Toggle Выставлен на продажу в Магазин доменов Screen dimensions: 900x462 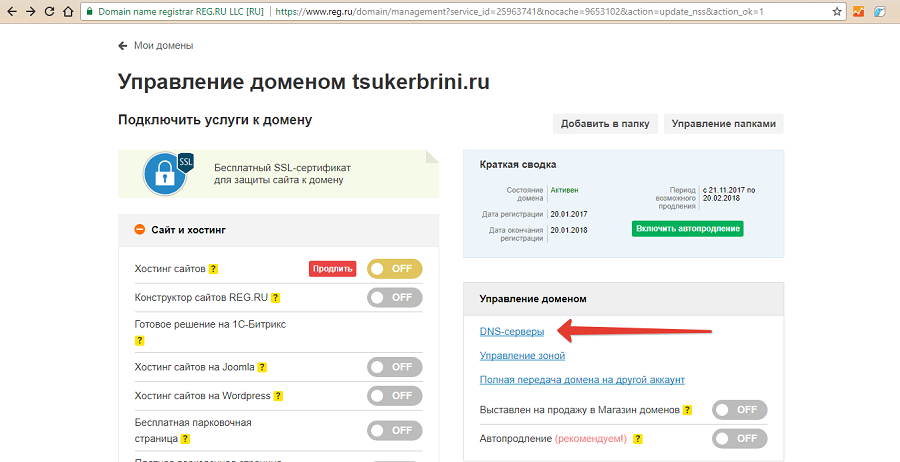click(x=739, y=410)
